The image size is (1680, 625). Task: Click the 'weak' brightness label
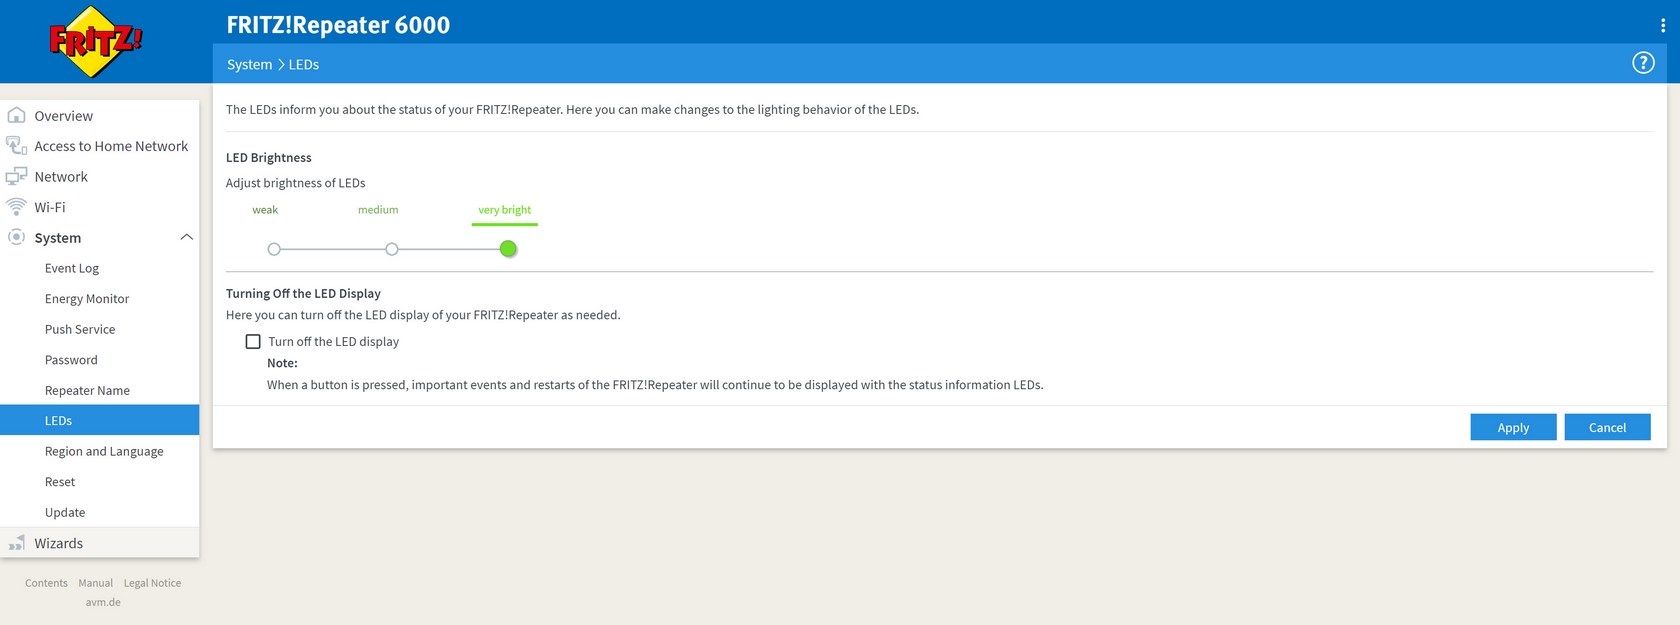point(265,210)
